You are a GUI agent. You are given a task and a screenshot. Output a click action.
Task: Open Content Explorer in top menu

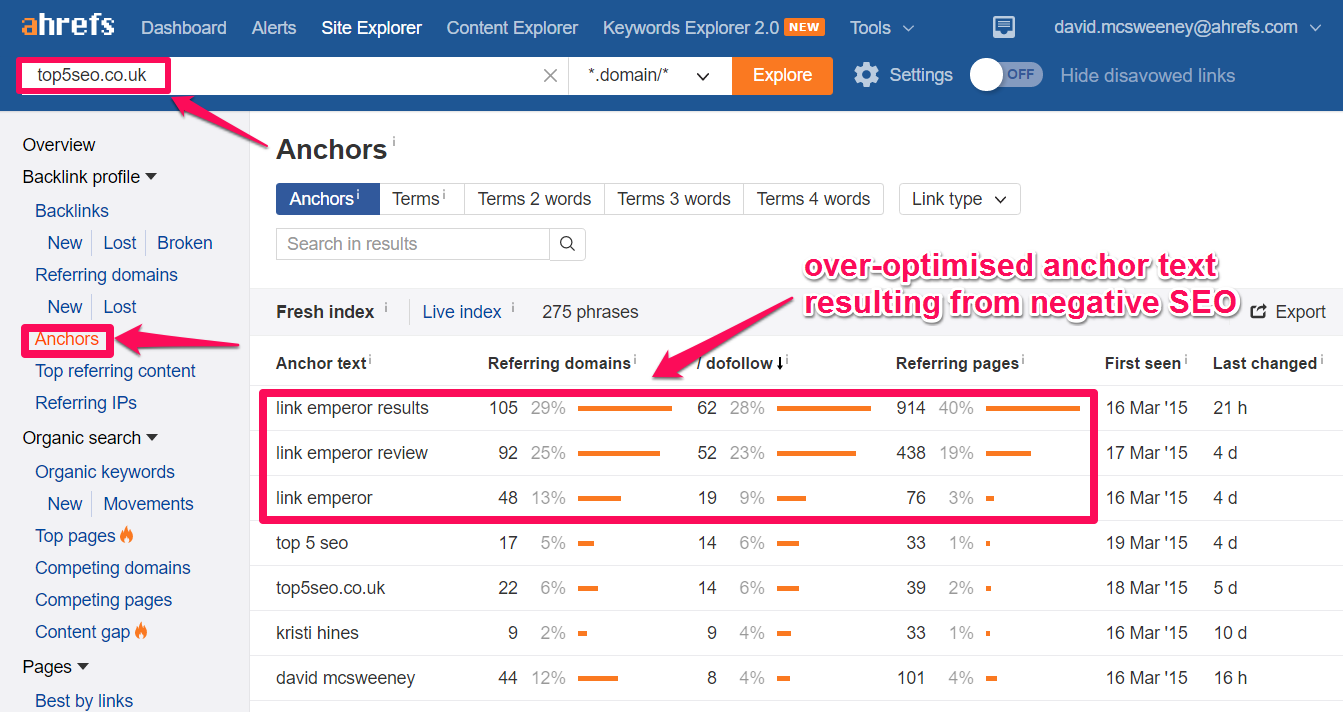click(512, 28)
